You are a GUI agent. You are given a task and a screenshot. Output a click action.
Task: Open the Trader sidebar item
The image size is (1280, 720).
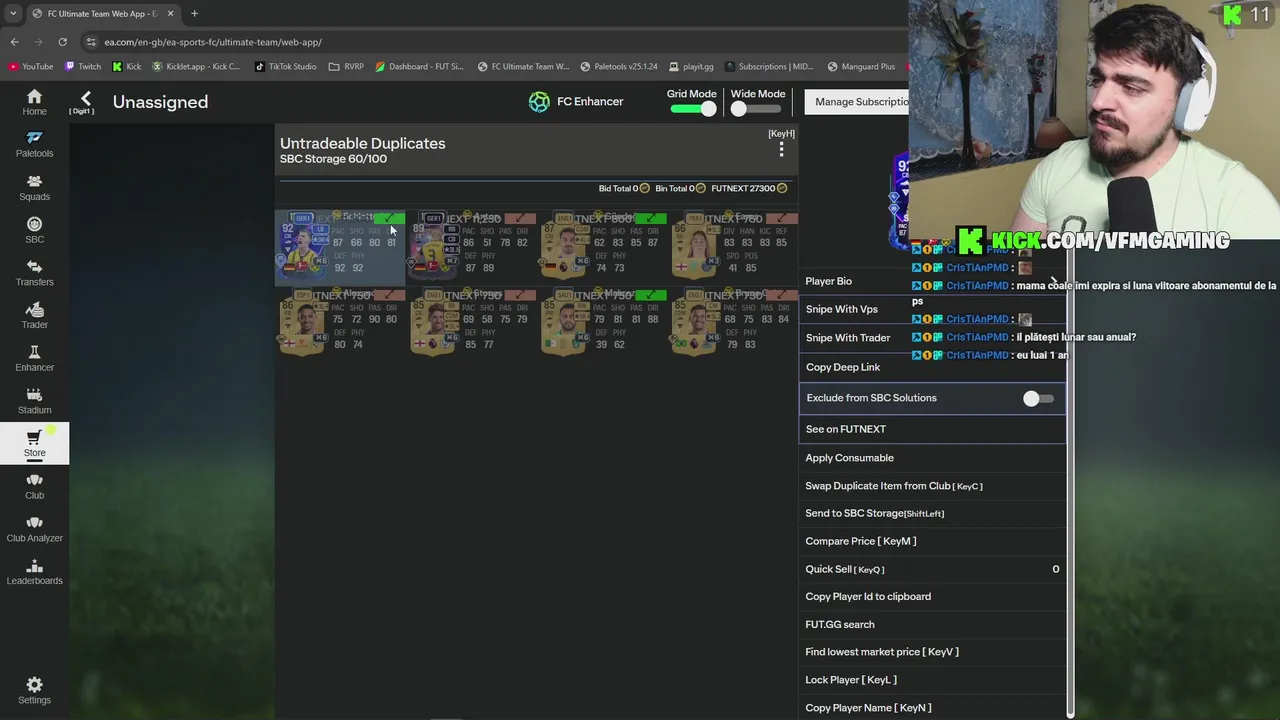pos(34,316)
